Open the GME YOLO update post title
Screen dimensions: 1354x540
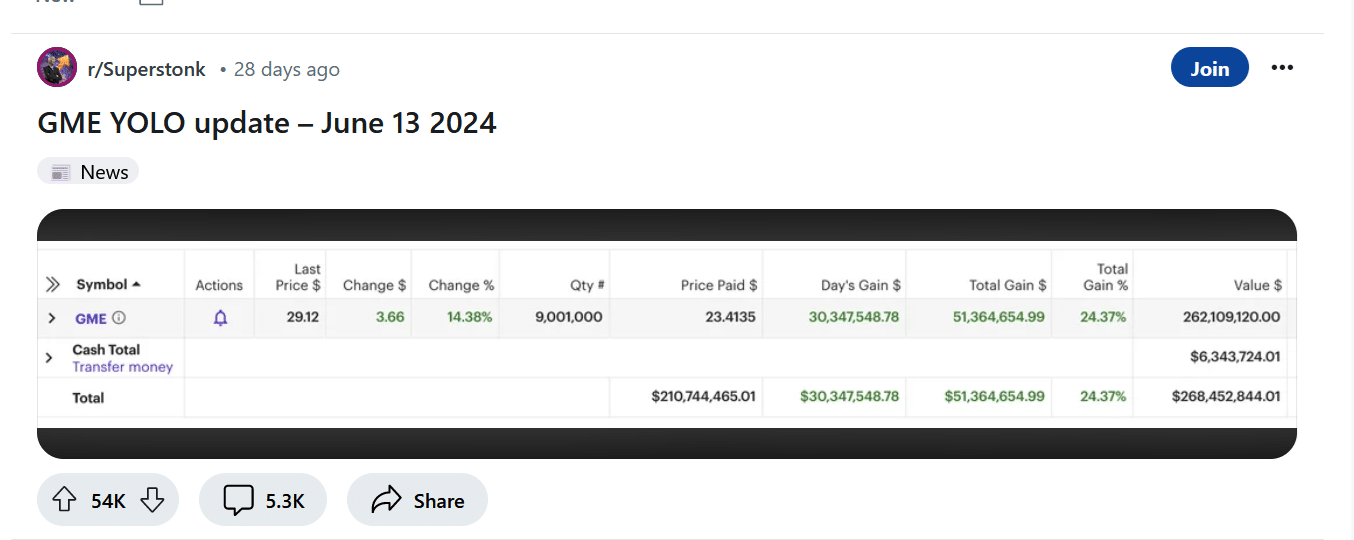[x=267, y=123]
